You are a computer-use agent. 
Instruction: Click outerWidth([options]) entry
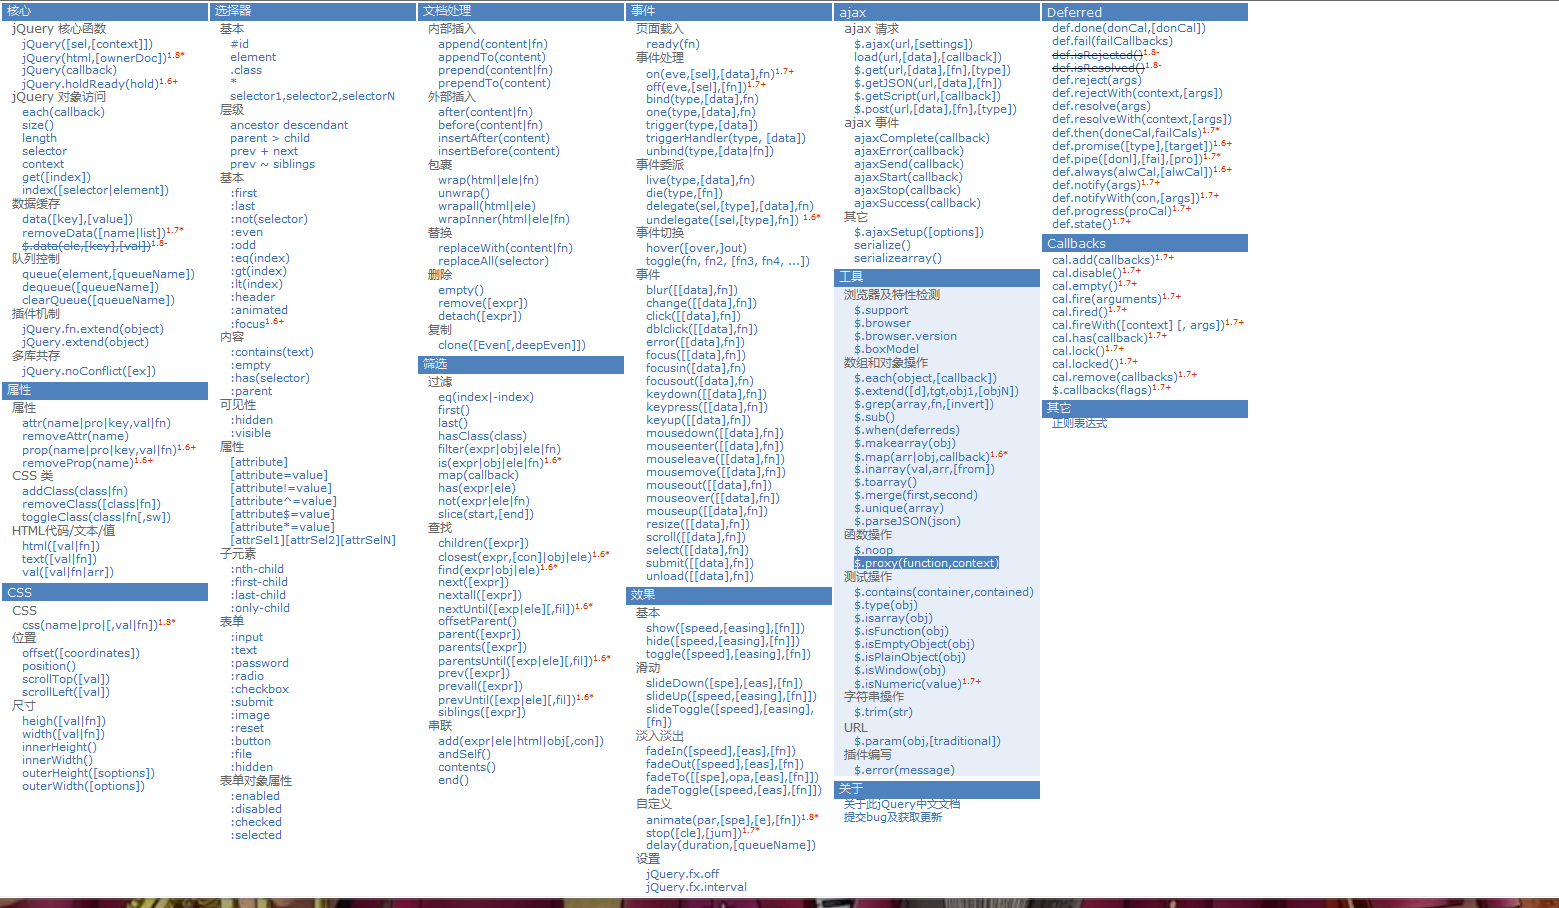[83, 786]
